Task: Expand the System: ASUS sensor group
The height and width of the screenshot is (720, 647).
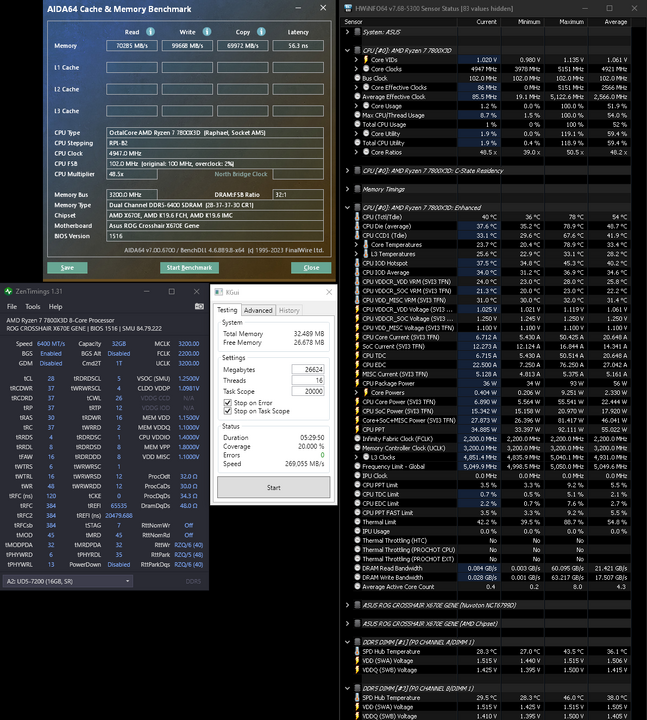Action: [348, 32]
